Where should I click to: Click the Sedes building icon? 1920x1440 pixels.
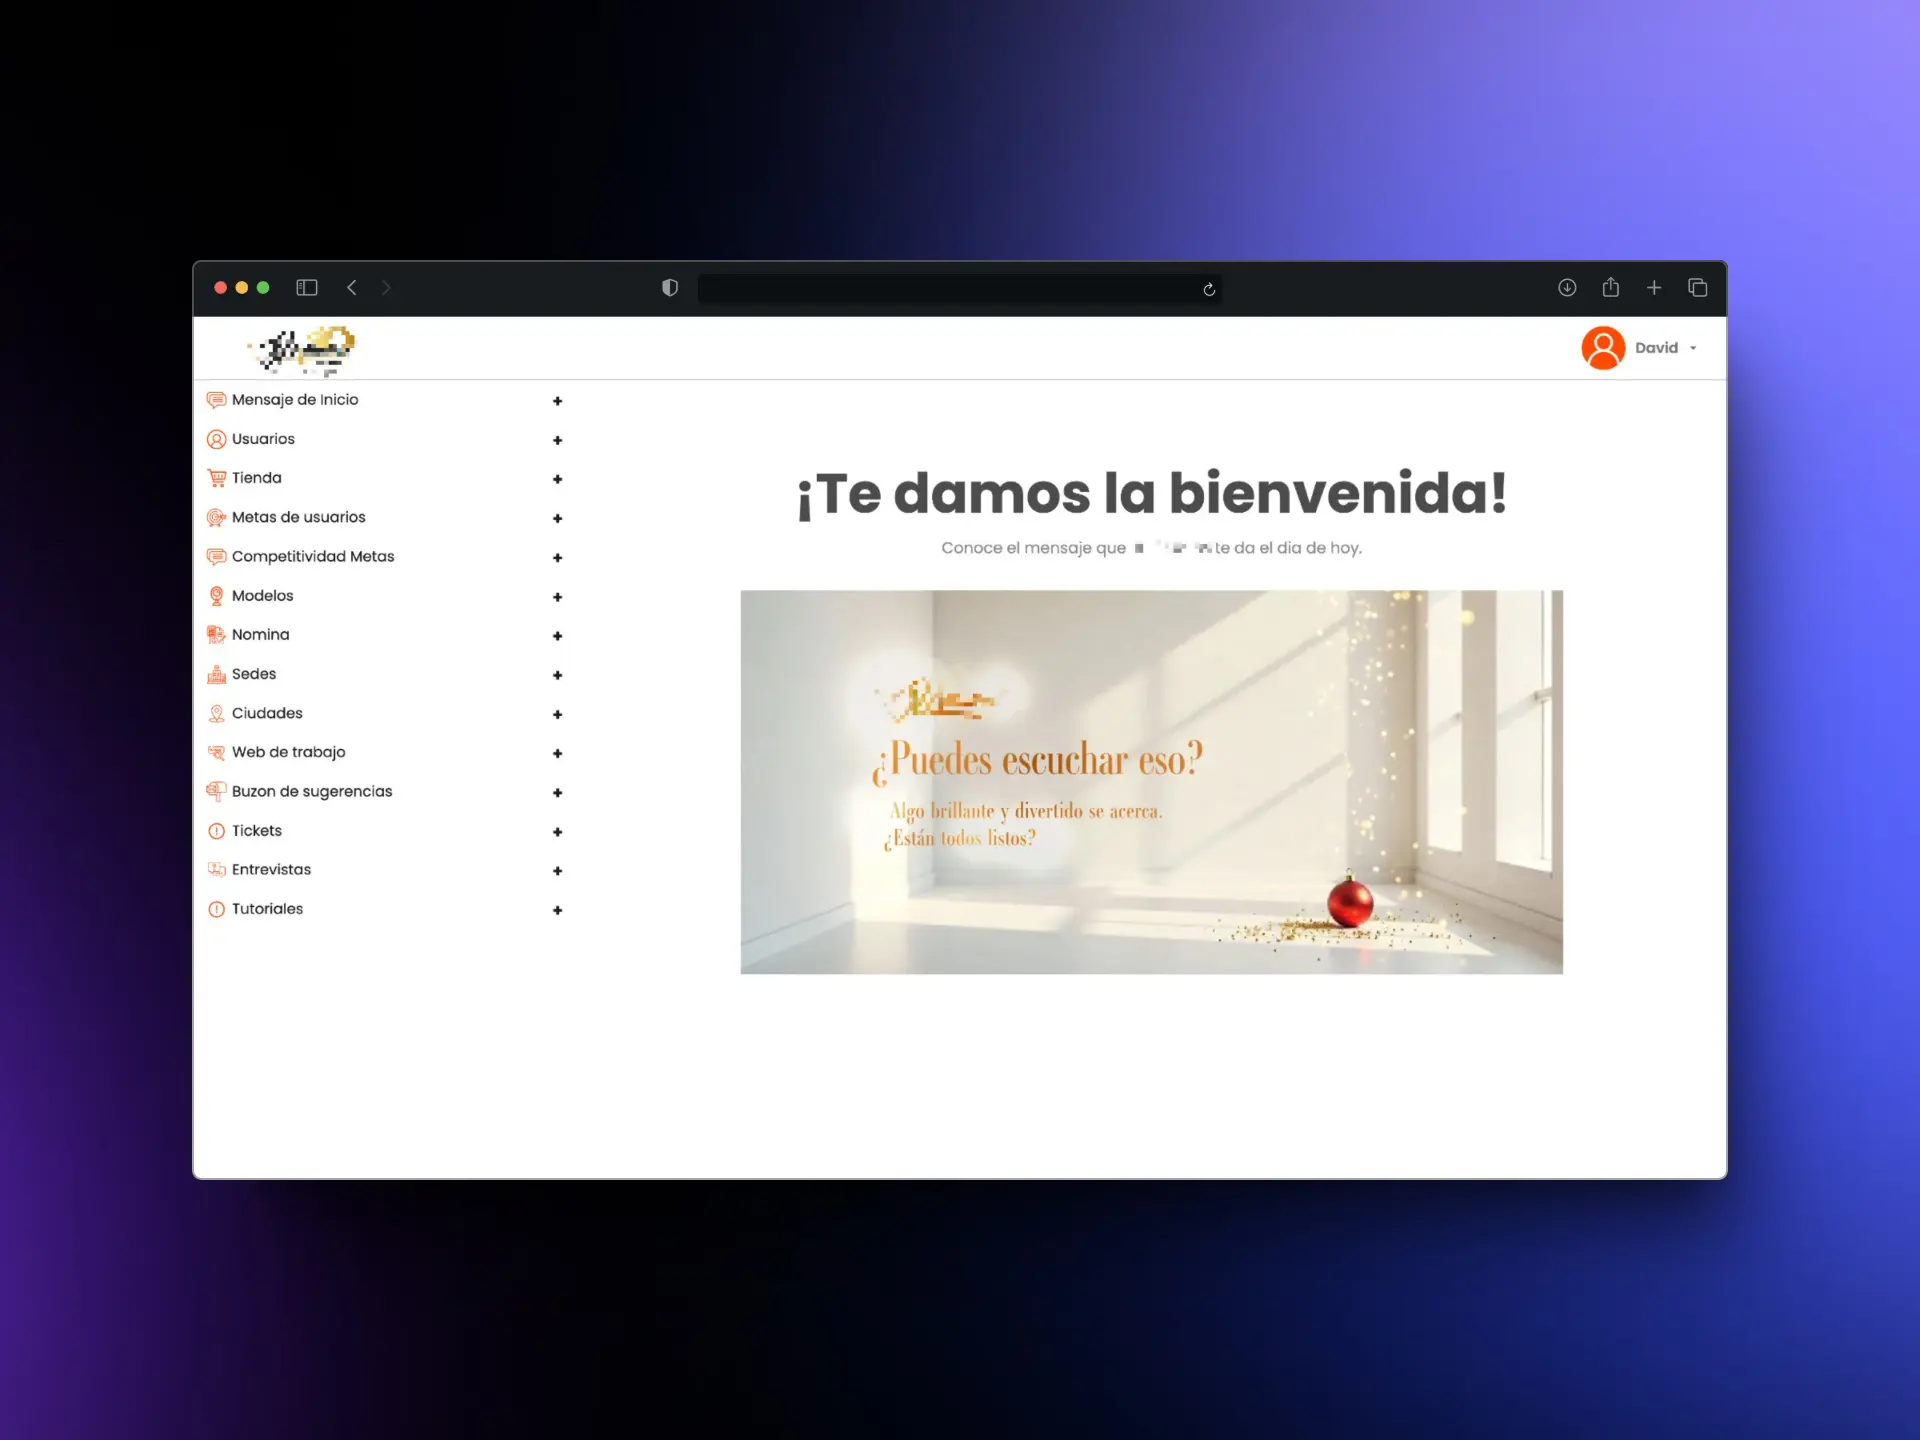(x=216, y=674)
